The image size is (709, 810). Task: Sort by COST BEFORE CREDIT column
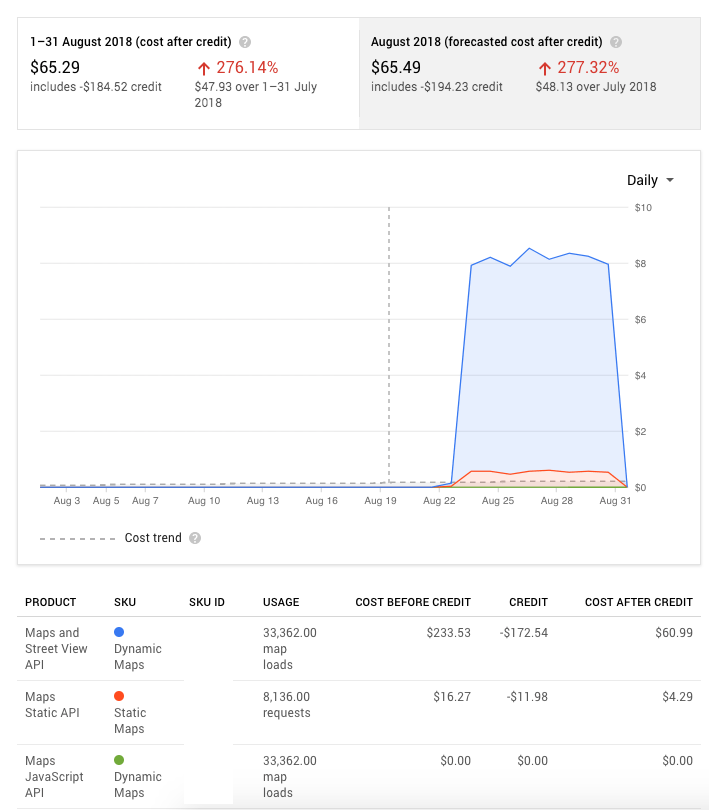(413, 602)
